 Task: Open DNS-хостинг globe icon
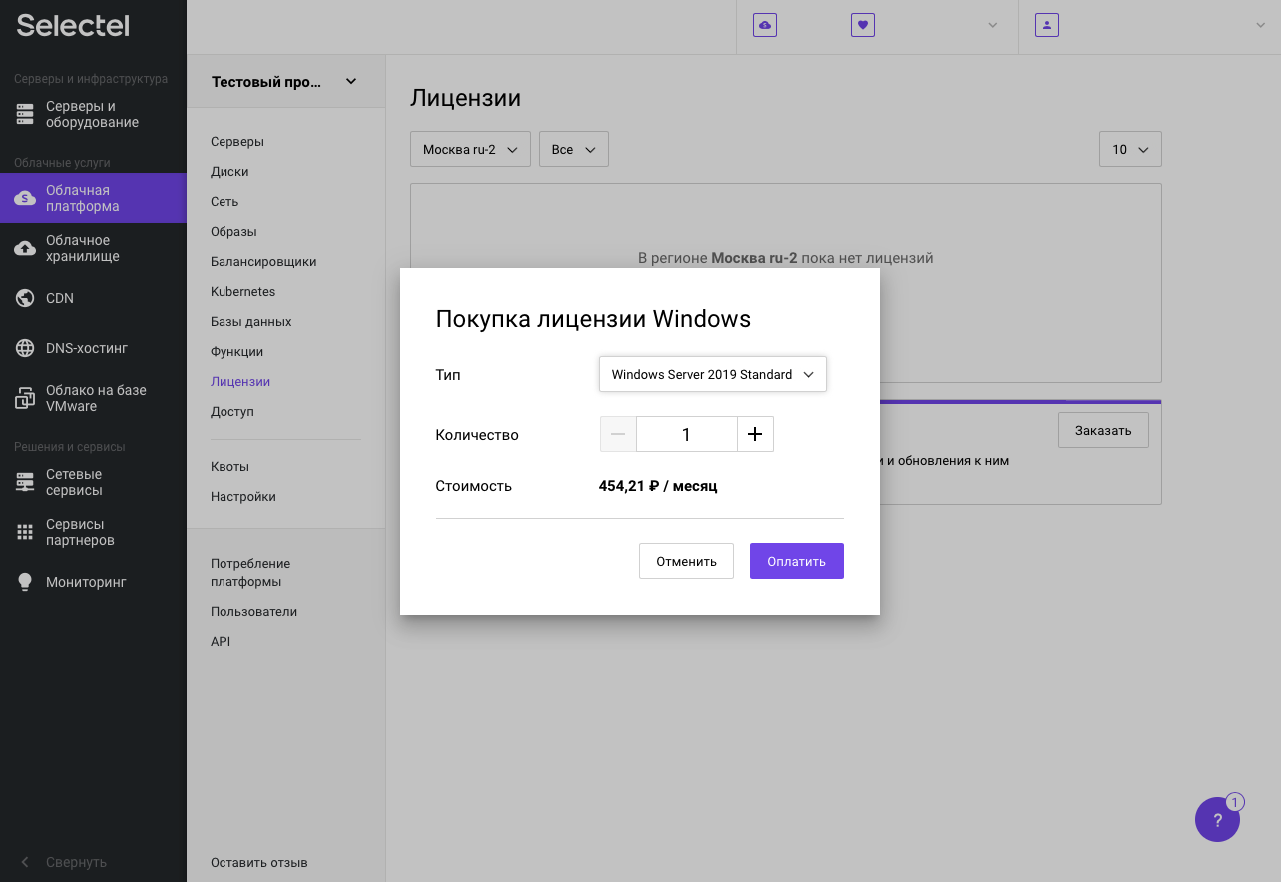click(x=25, y=348)
